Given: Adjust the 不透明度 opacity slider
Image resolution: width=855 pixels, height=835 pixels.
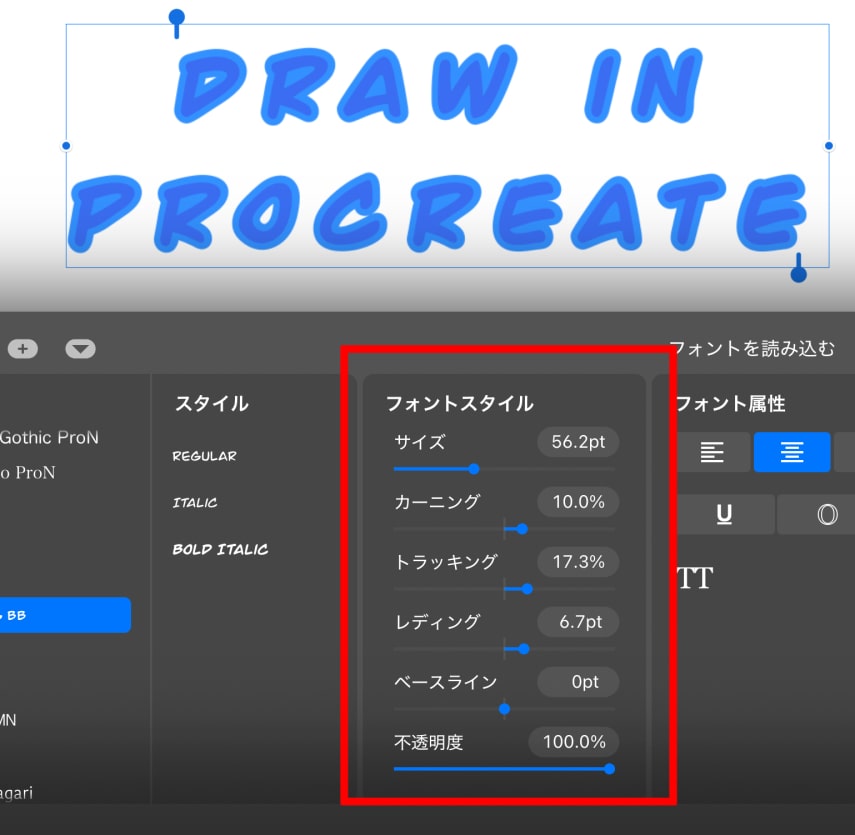Looking at the screenshot, I should tap(610, 769).
